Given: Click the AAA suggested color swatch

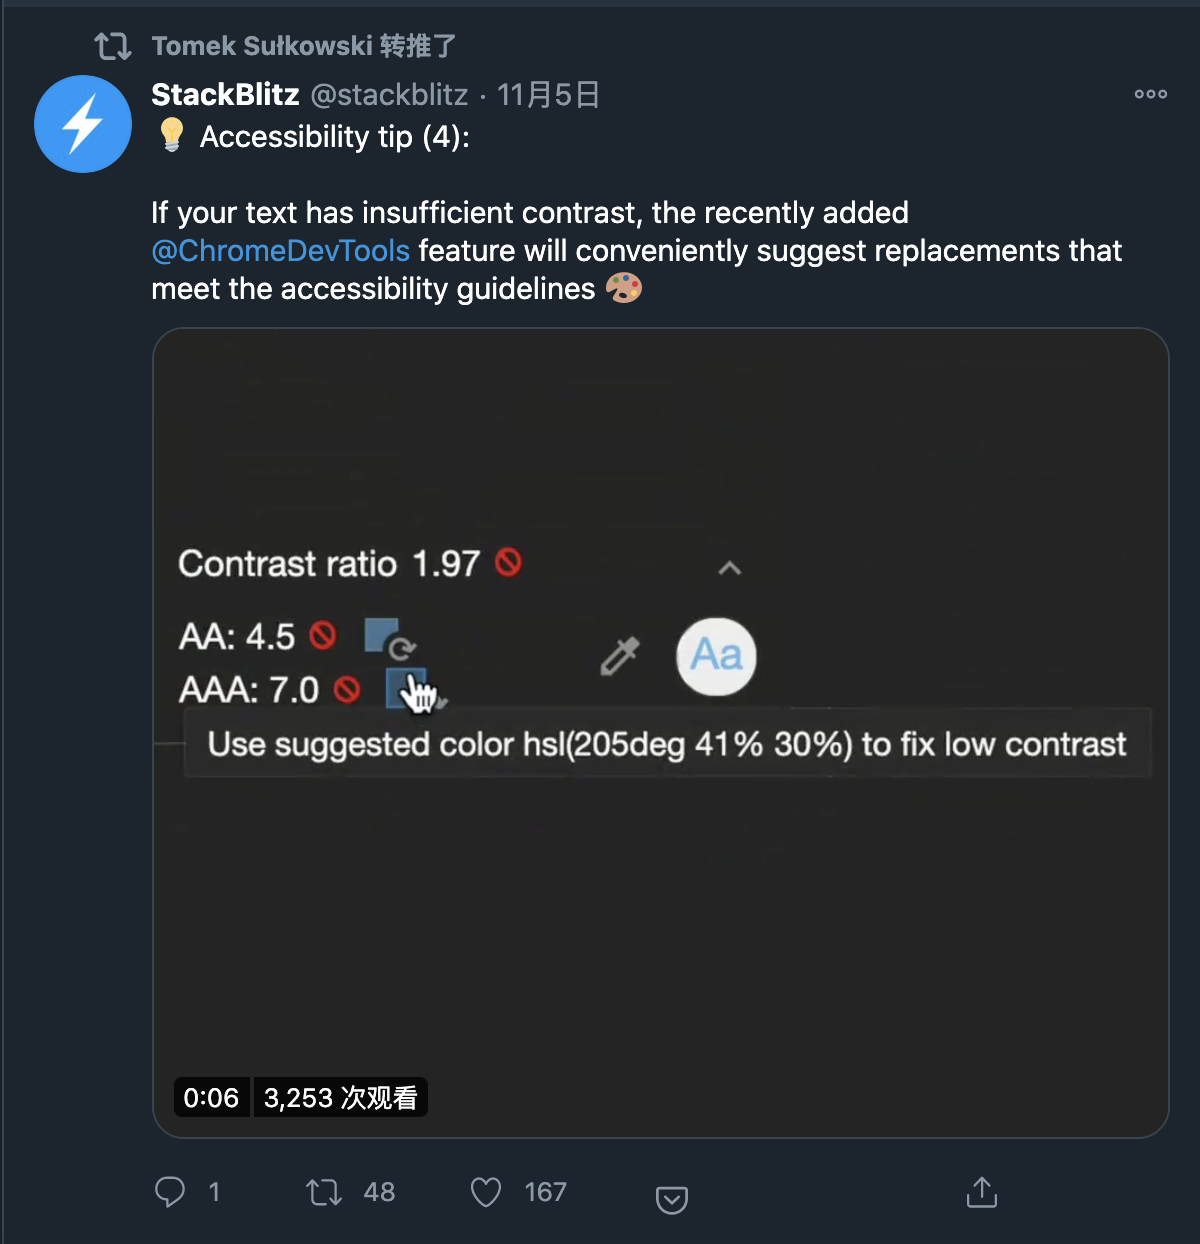Looking at the screenshot, I should click(x=405, y=688).
